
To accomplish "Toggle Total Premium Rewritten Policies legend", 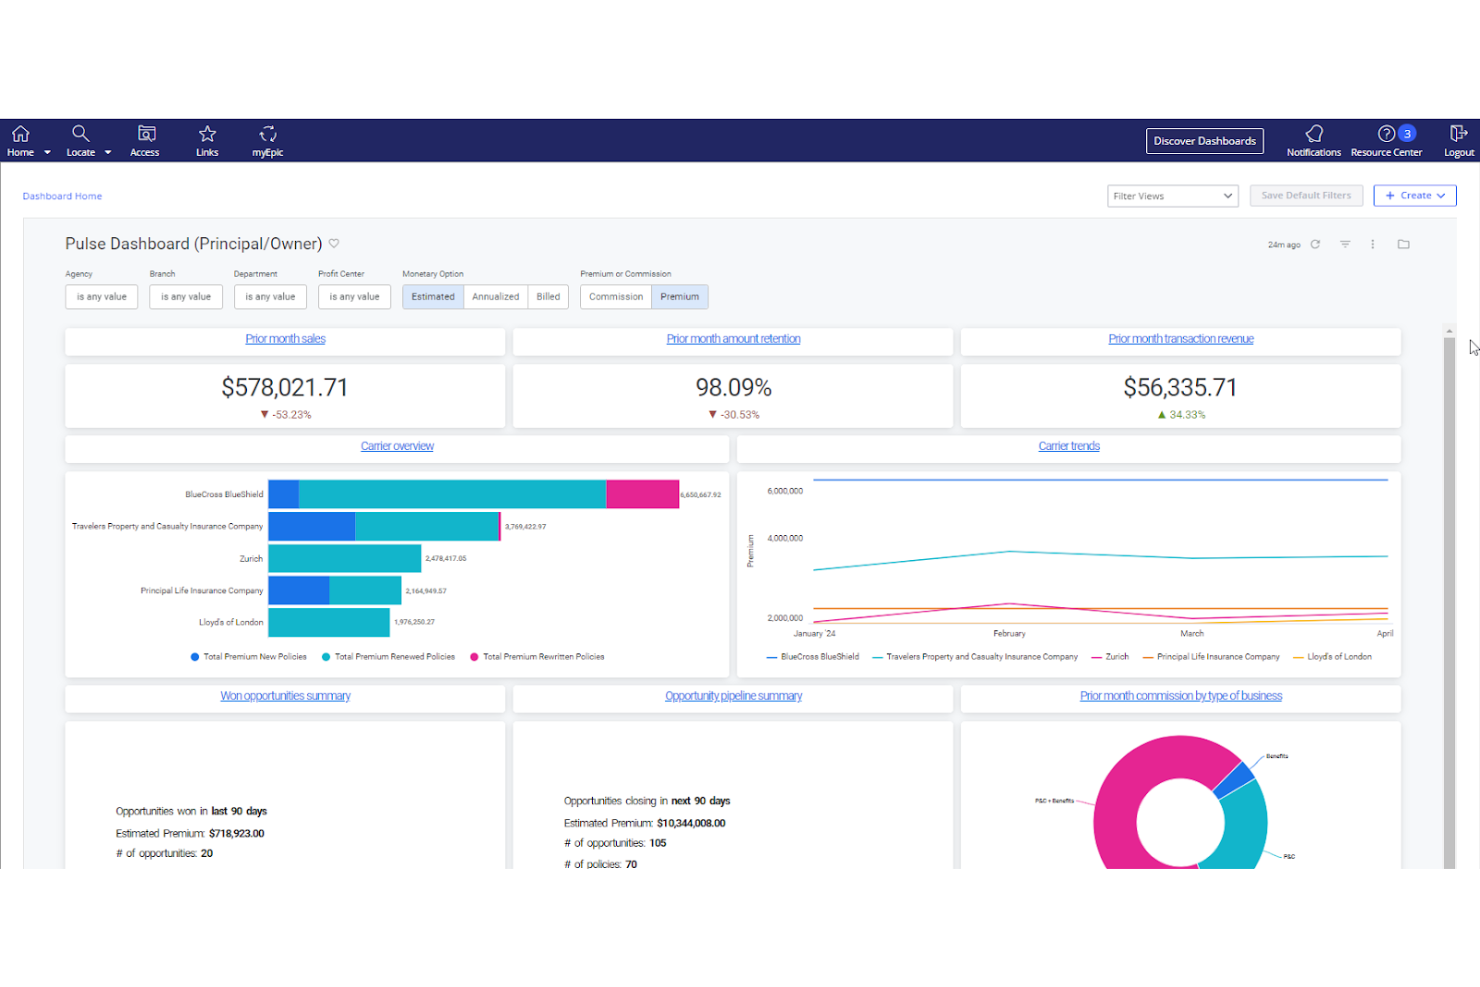I will click(x=537, y=657).
